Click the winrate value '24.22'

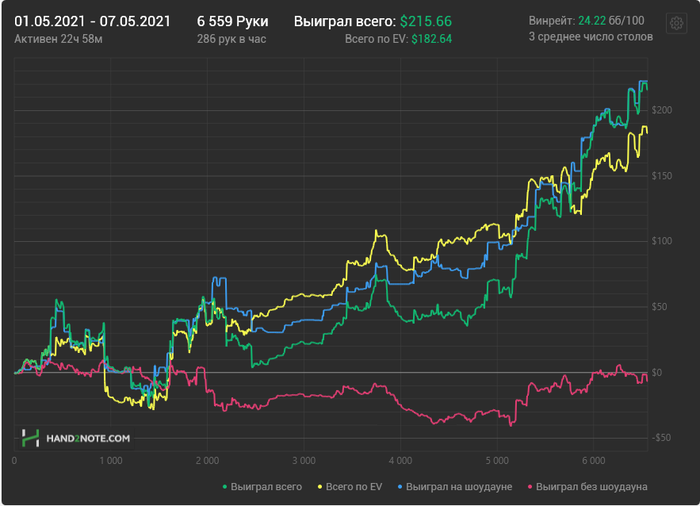click(592, 21)
